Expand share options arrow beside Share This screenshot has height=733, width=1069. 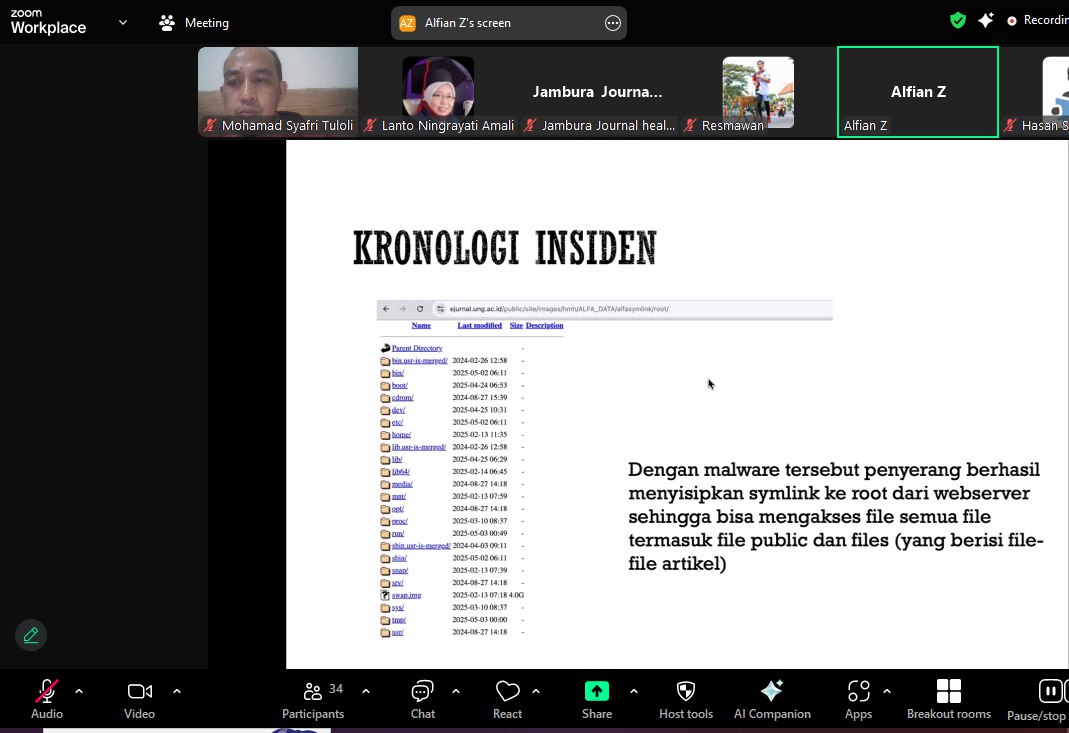pyautogui.click(x=633, y=691)
